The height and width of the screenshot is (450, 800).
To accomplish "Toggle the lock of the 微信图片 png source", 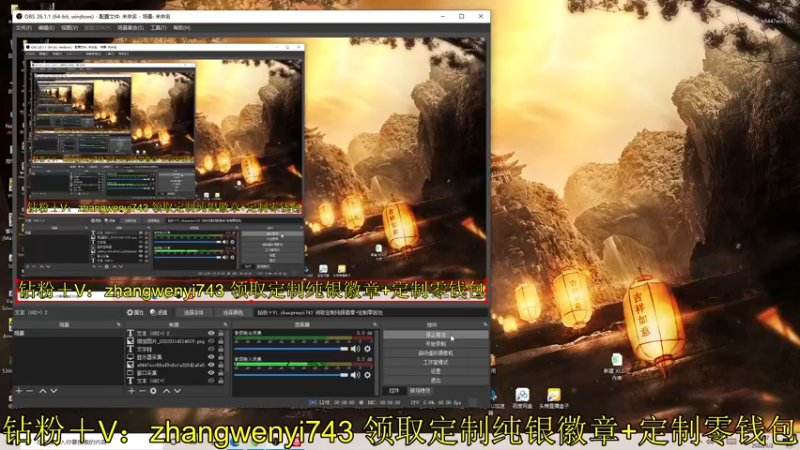I will (221, 341).
